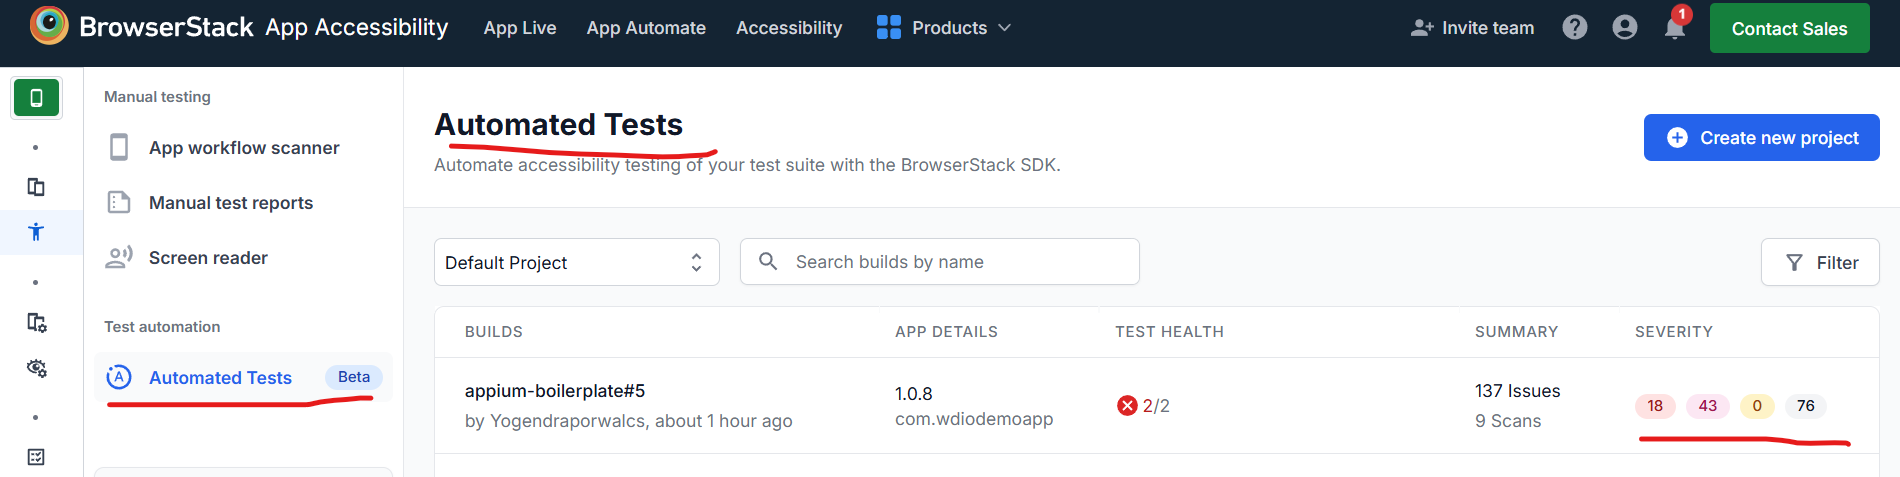Screen dimensions: 1900x477
Task: Click the APP DETAILS column header
Action: click(946, 332)
